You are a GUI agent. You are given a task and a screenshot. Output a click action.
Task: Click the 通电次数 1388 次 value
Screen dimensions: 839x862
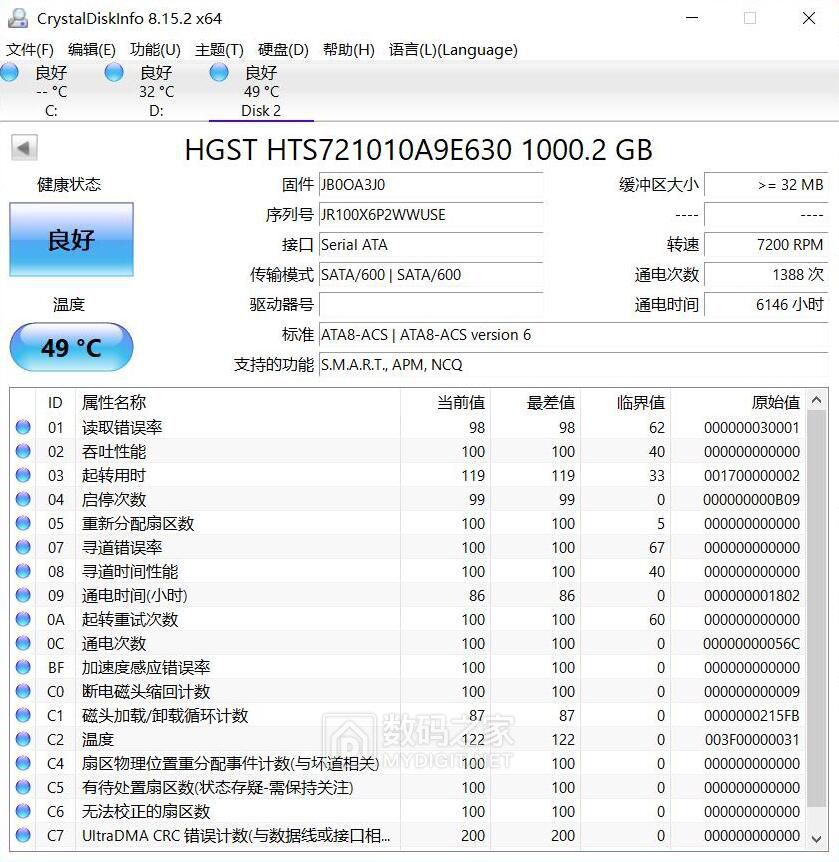(766, 274)
